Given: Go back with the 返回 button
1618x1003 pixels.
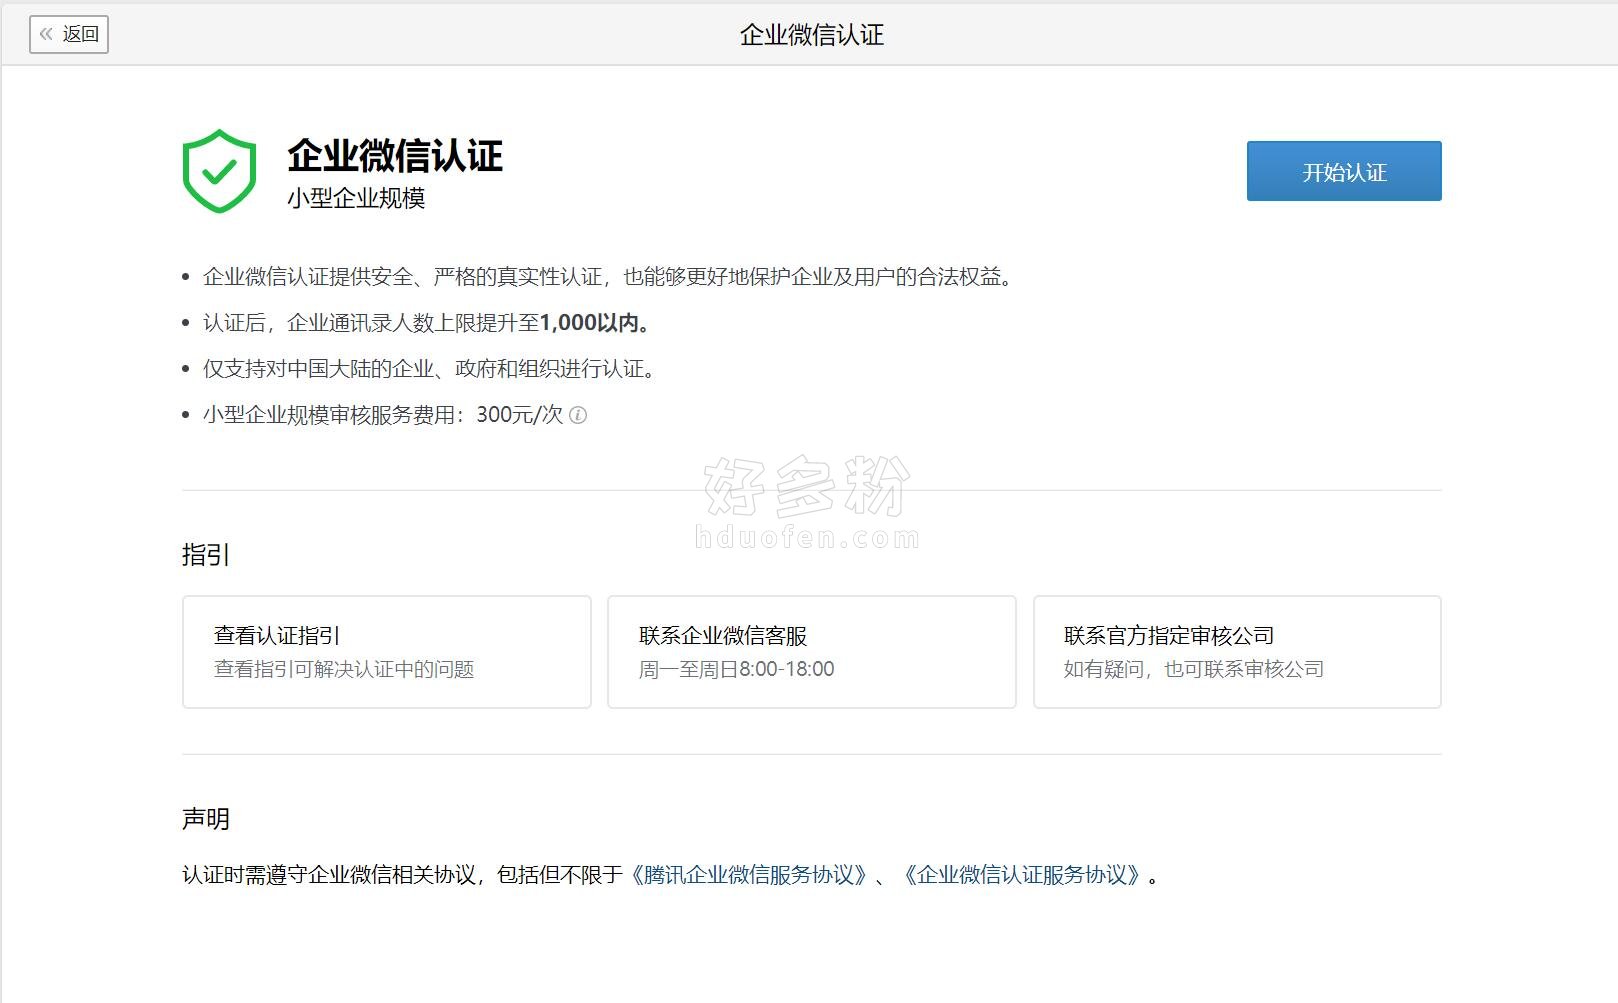Looking at the screenshot, I should pos(69,34).
